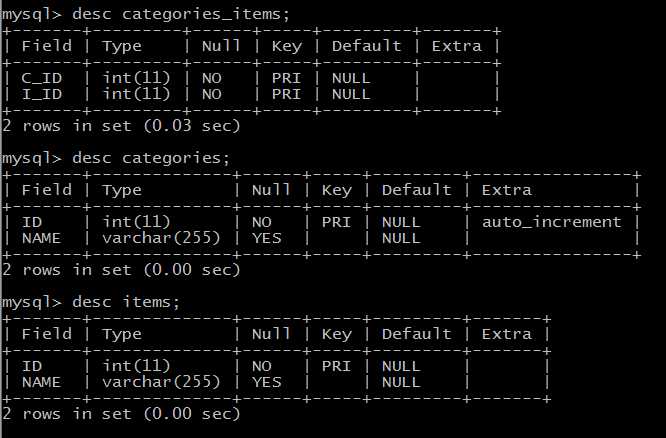
Task: Click varchar(255) type in items table
Action: click(161, 382)
